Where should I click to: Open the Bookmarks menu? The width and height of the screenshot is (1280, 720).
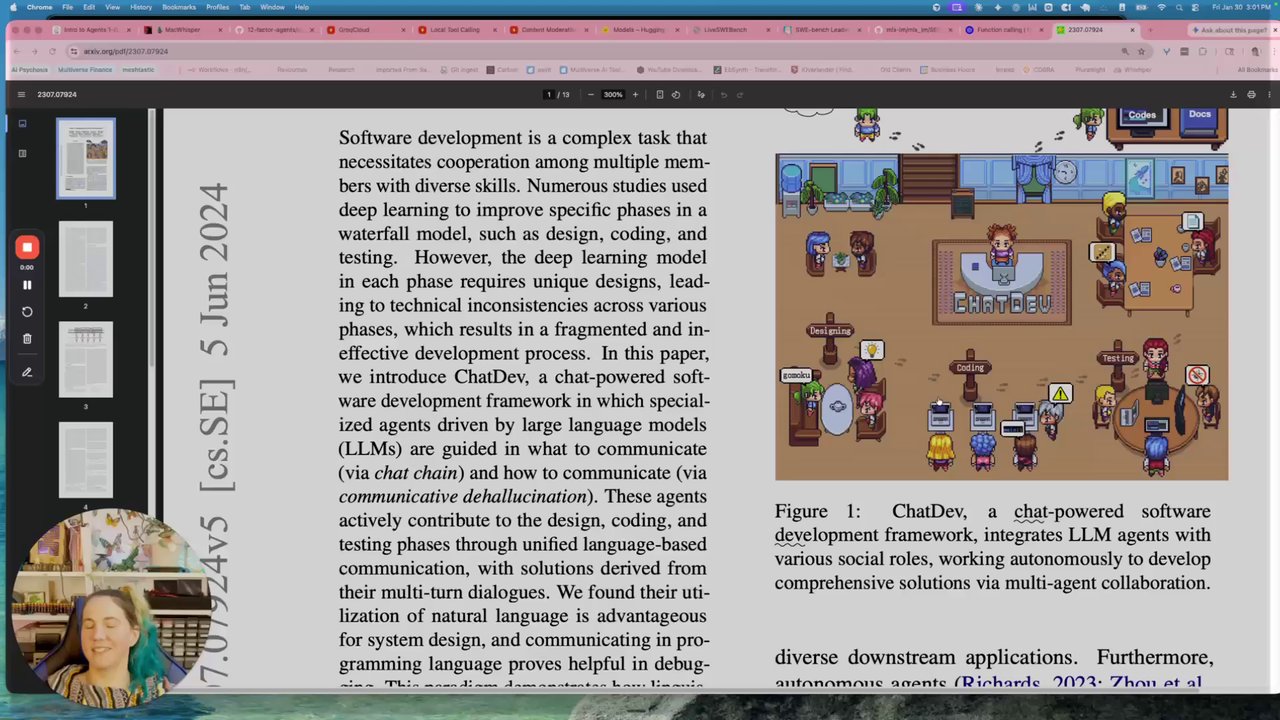[179, 7]
